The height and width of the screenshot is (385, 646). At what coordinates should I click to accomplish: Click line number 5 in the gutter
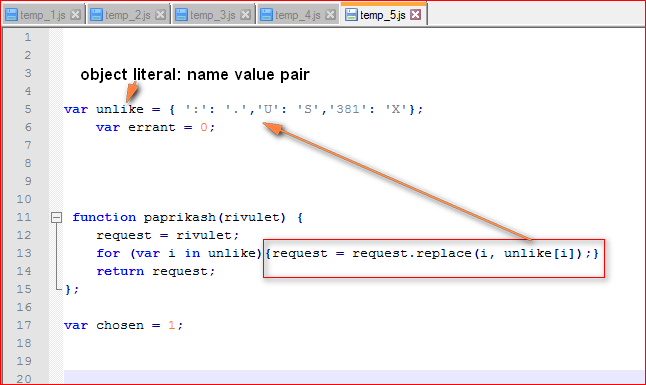28,109
